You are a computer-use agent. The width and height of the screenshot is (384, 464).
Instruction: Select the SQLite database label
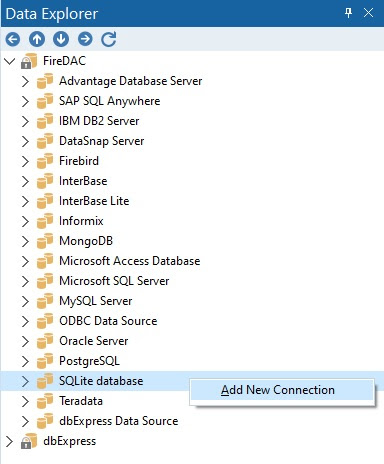point(101,381)
